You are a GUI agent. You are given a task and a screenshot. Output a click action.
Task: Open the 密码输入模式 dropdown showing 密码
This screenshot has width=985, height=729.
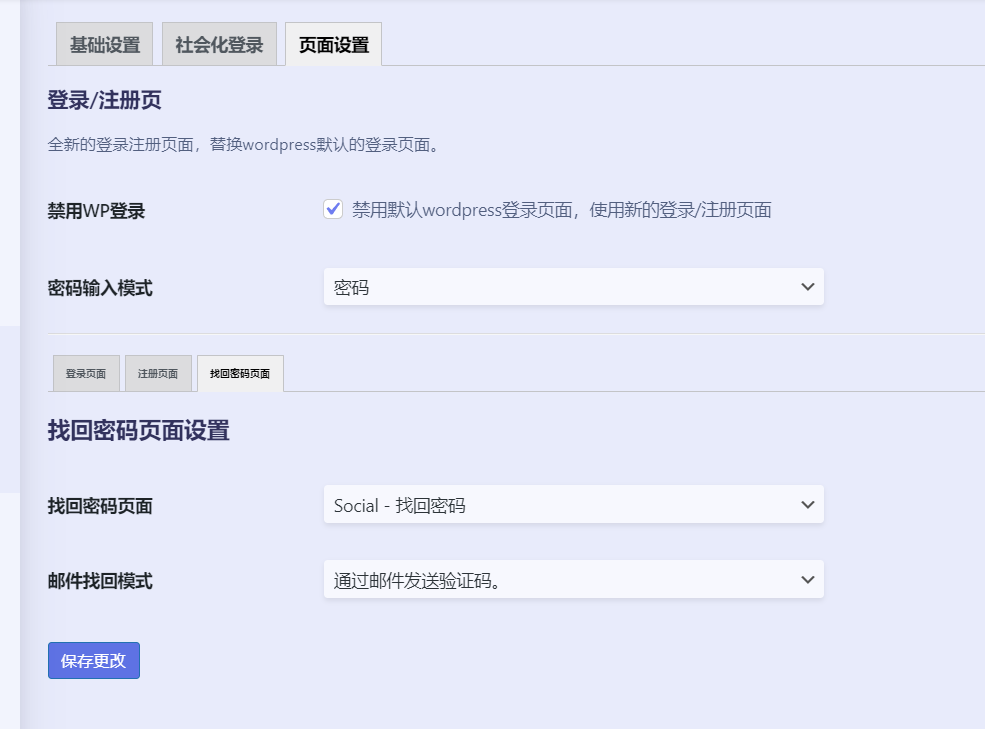pyautogui.click(x=573, y=287)
